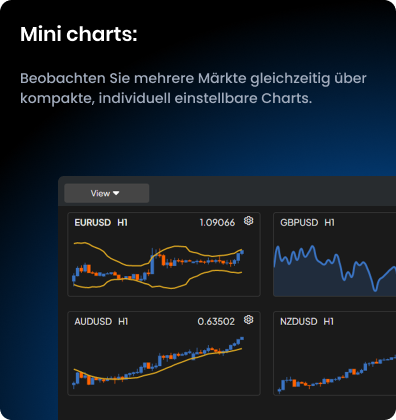
Task: Click the AUDUSD price 0.63502
Action: pyautogui.click(x=216, y=322)
